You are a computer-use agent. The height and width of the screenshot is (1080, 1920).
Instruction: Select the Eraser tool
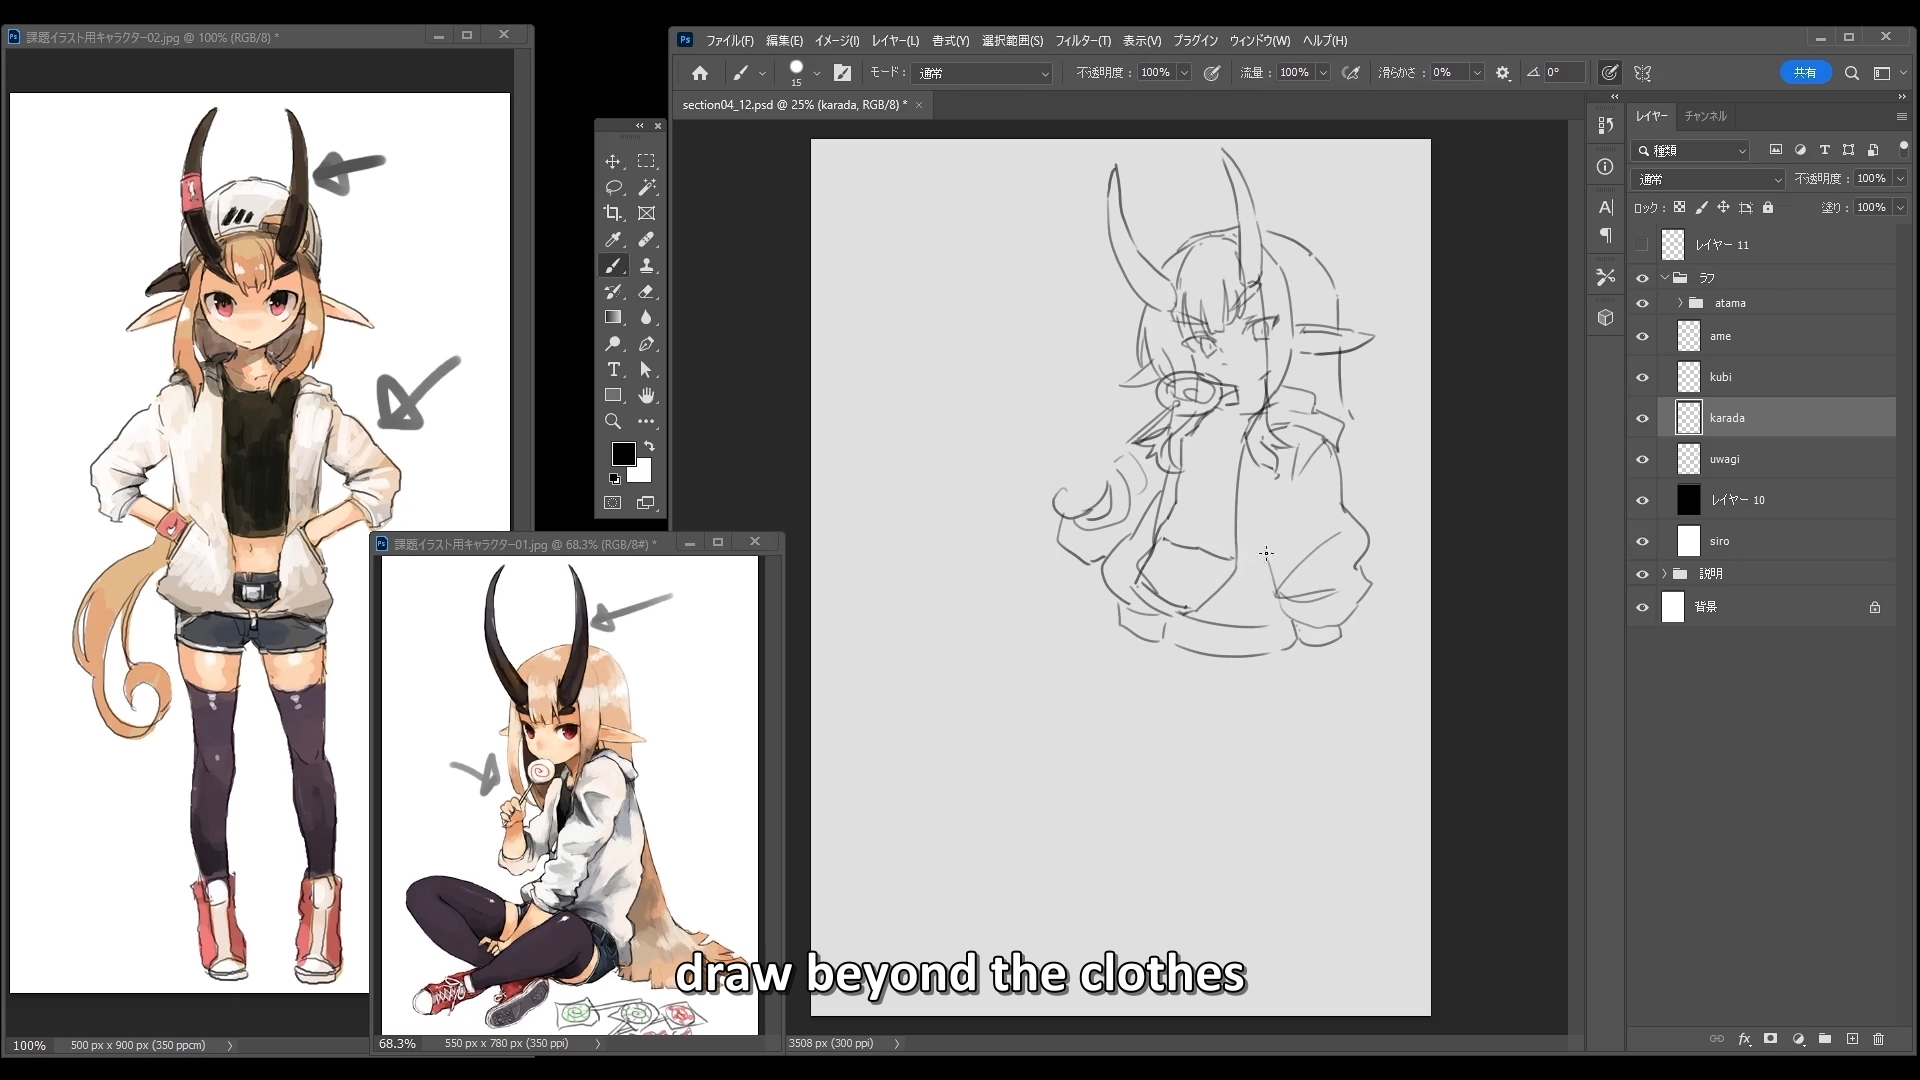[x=647, y=292]
